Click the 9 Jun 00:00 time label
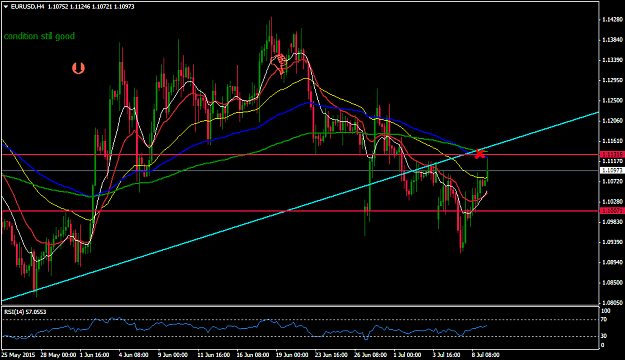Image resolution: width=625 pixels, height=360 pixels. click(x=173, y=354)
